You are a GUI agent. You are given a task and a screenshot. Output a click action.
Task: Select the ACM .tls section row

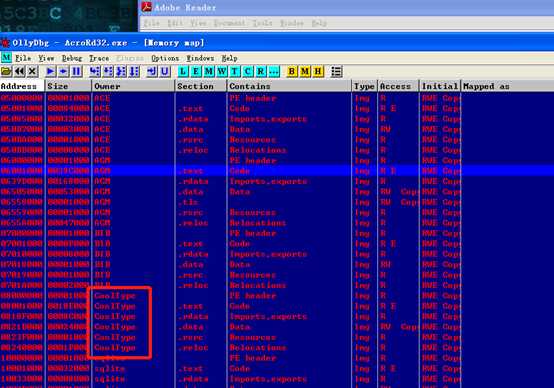(277, 202)
